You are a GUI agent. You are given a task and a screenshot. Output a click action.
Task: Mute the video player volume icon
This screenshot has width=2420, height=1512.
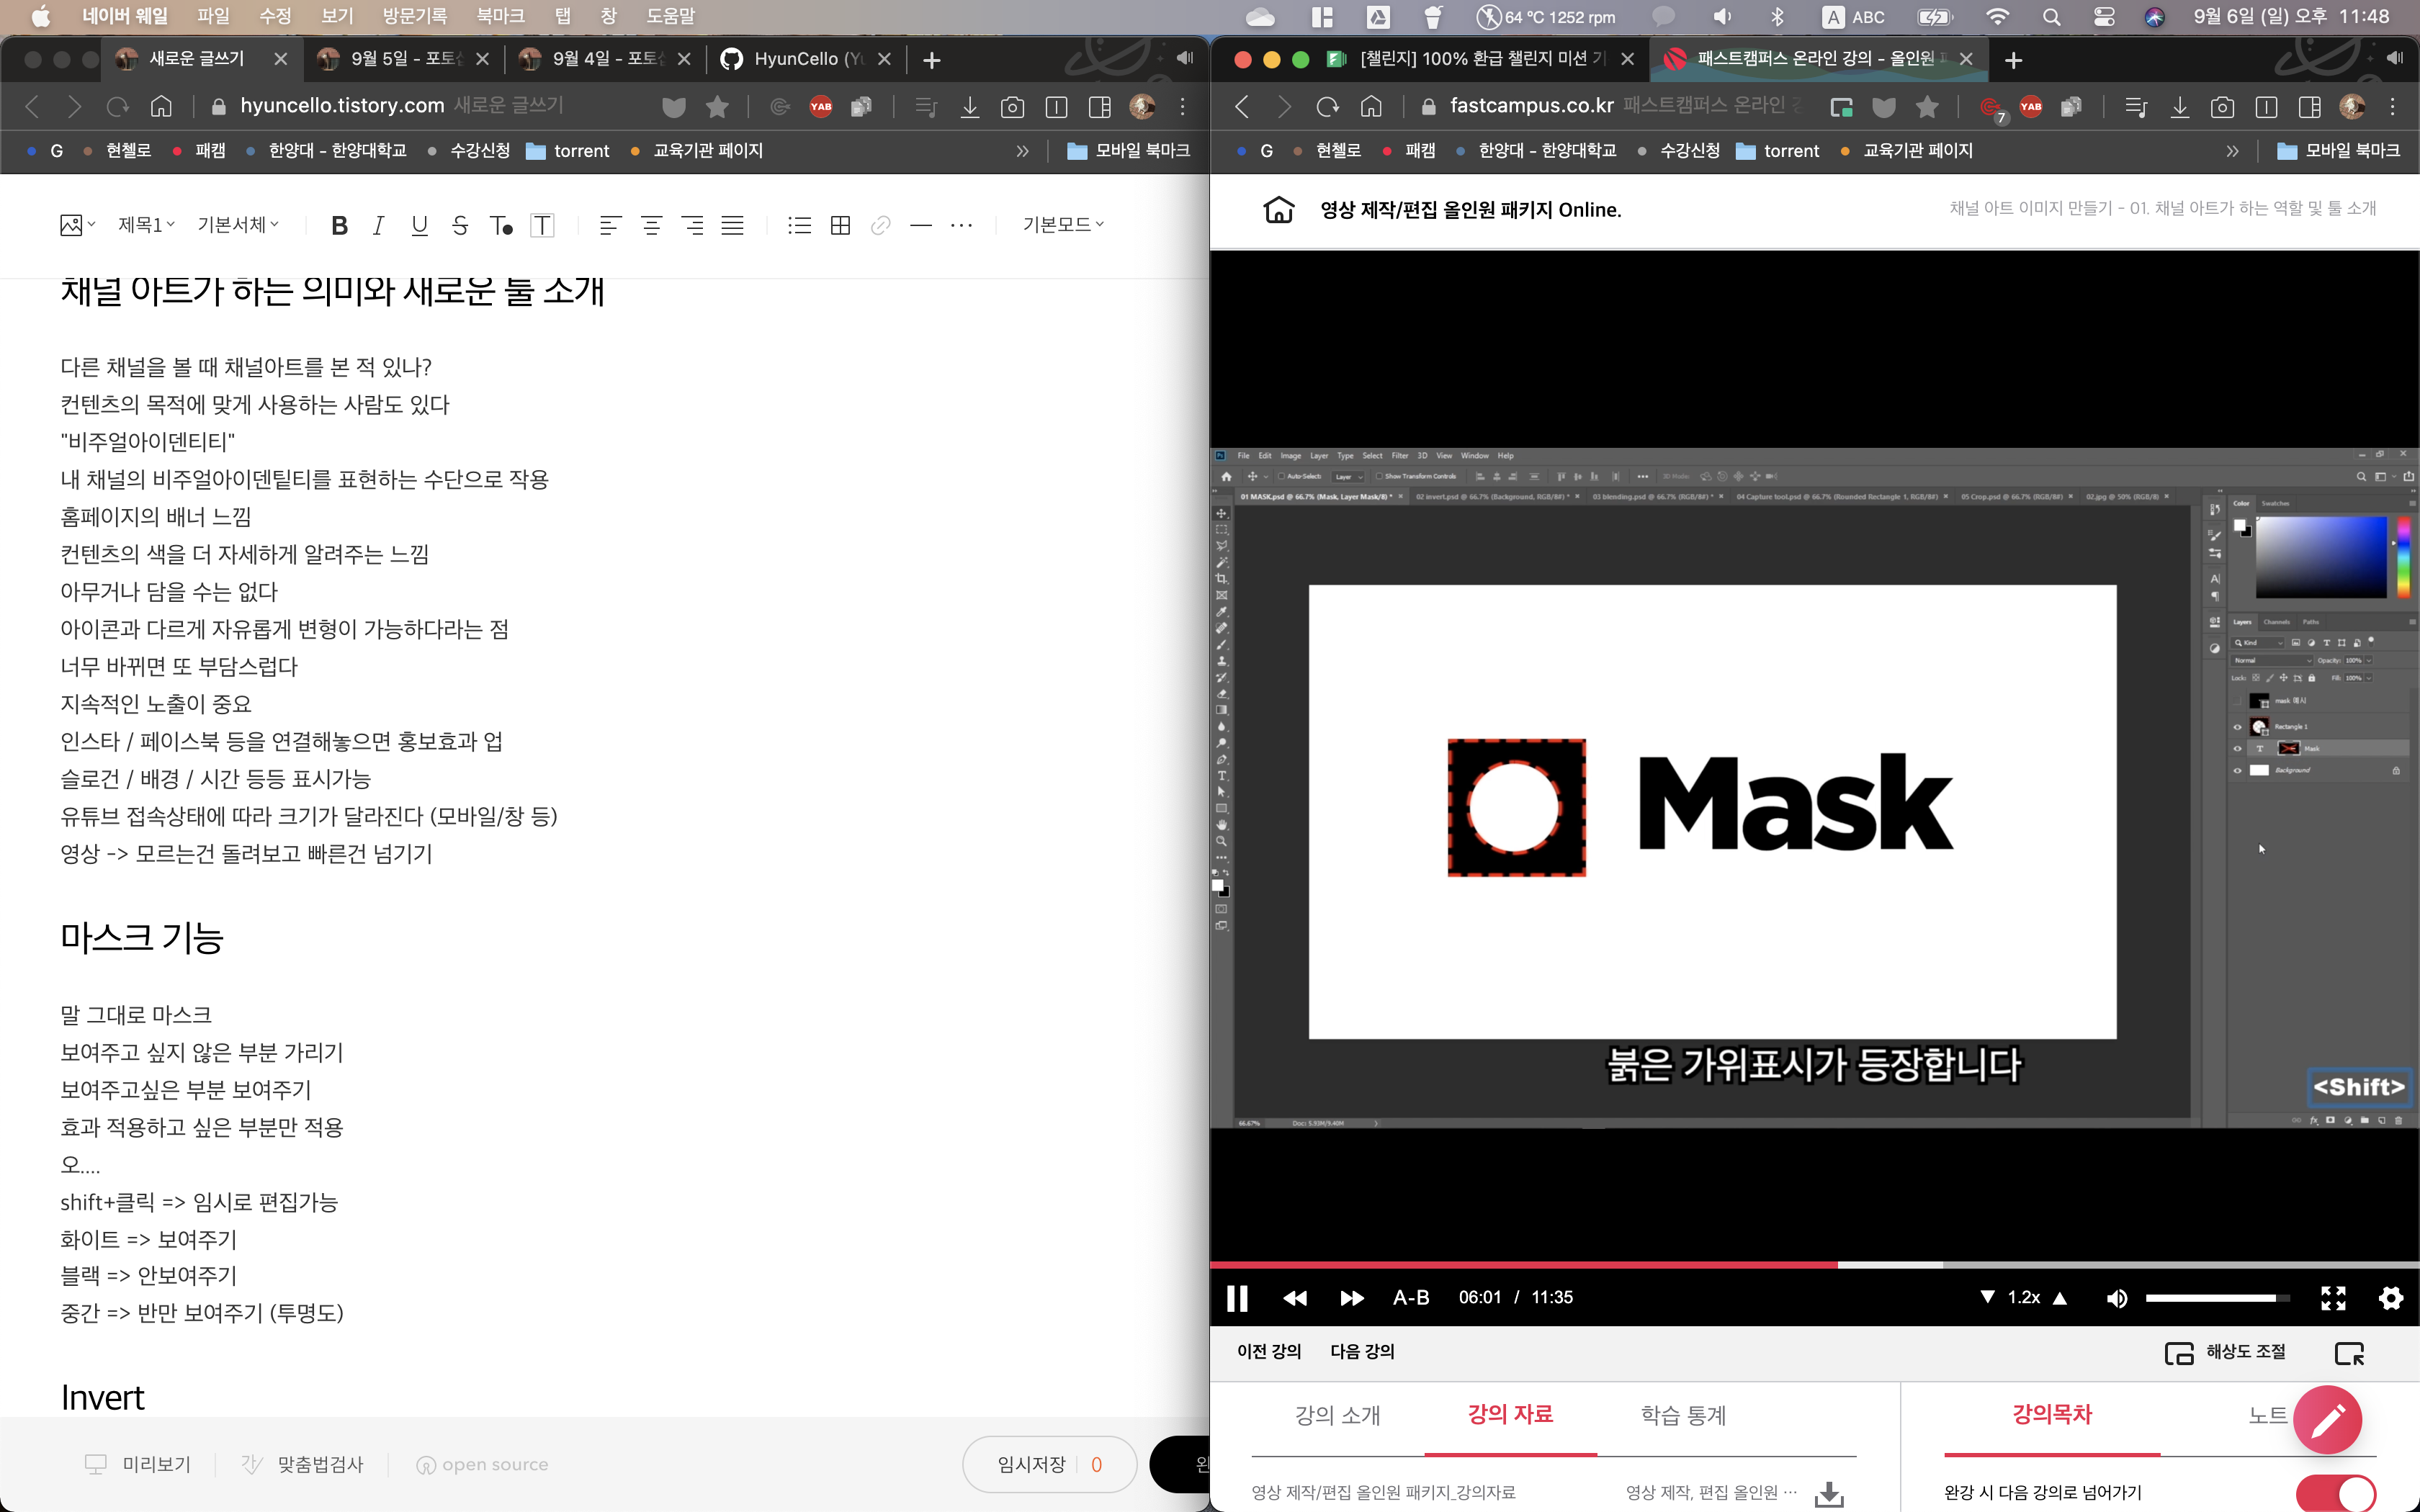(x=2116, y=1298)
